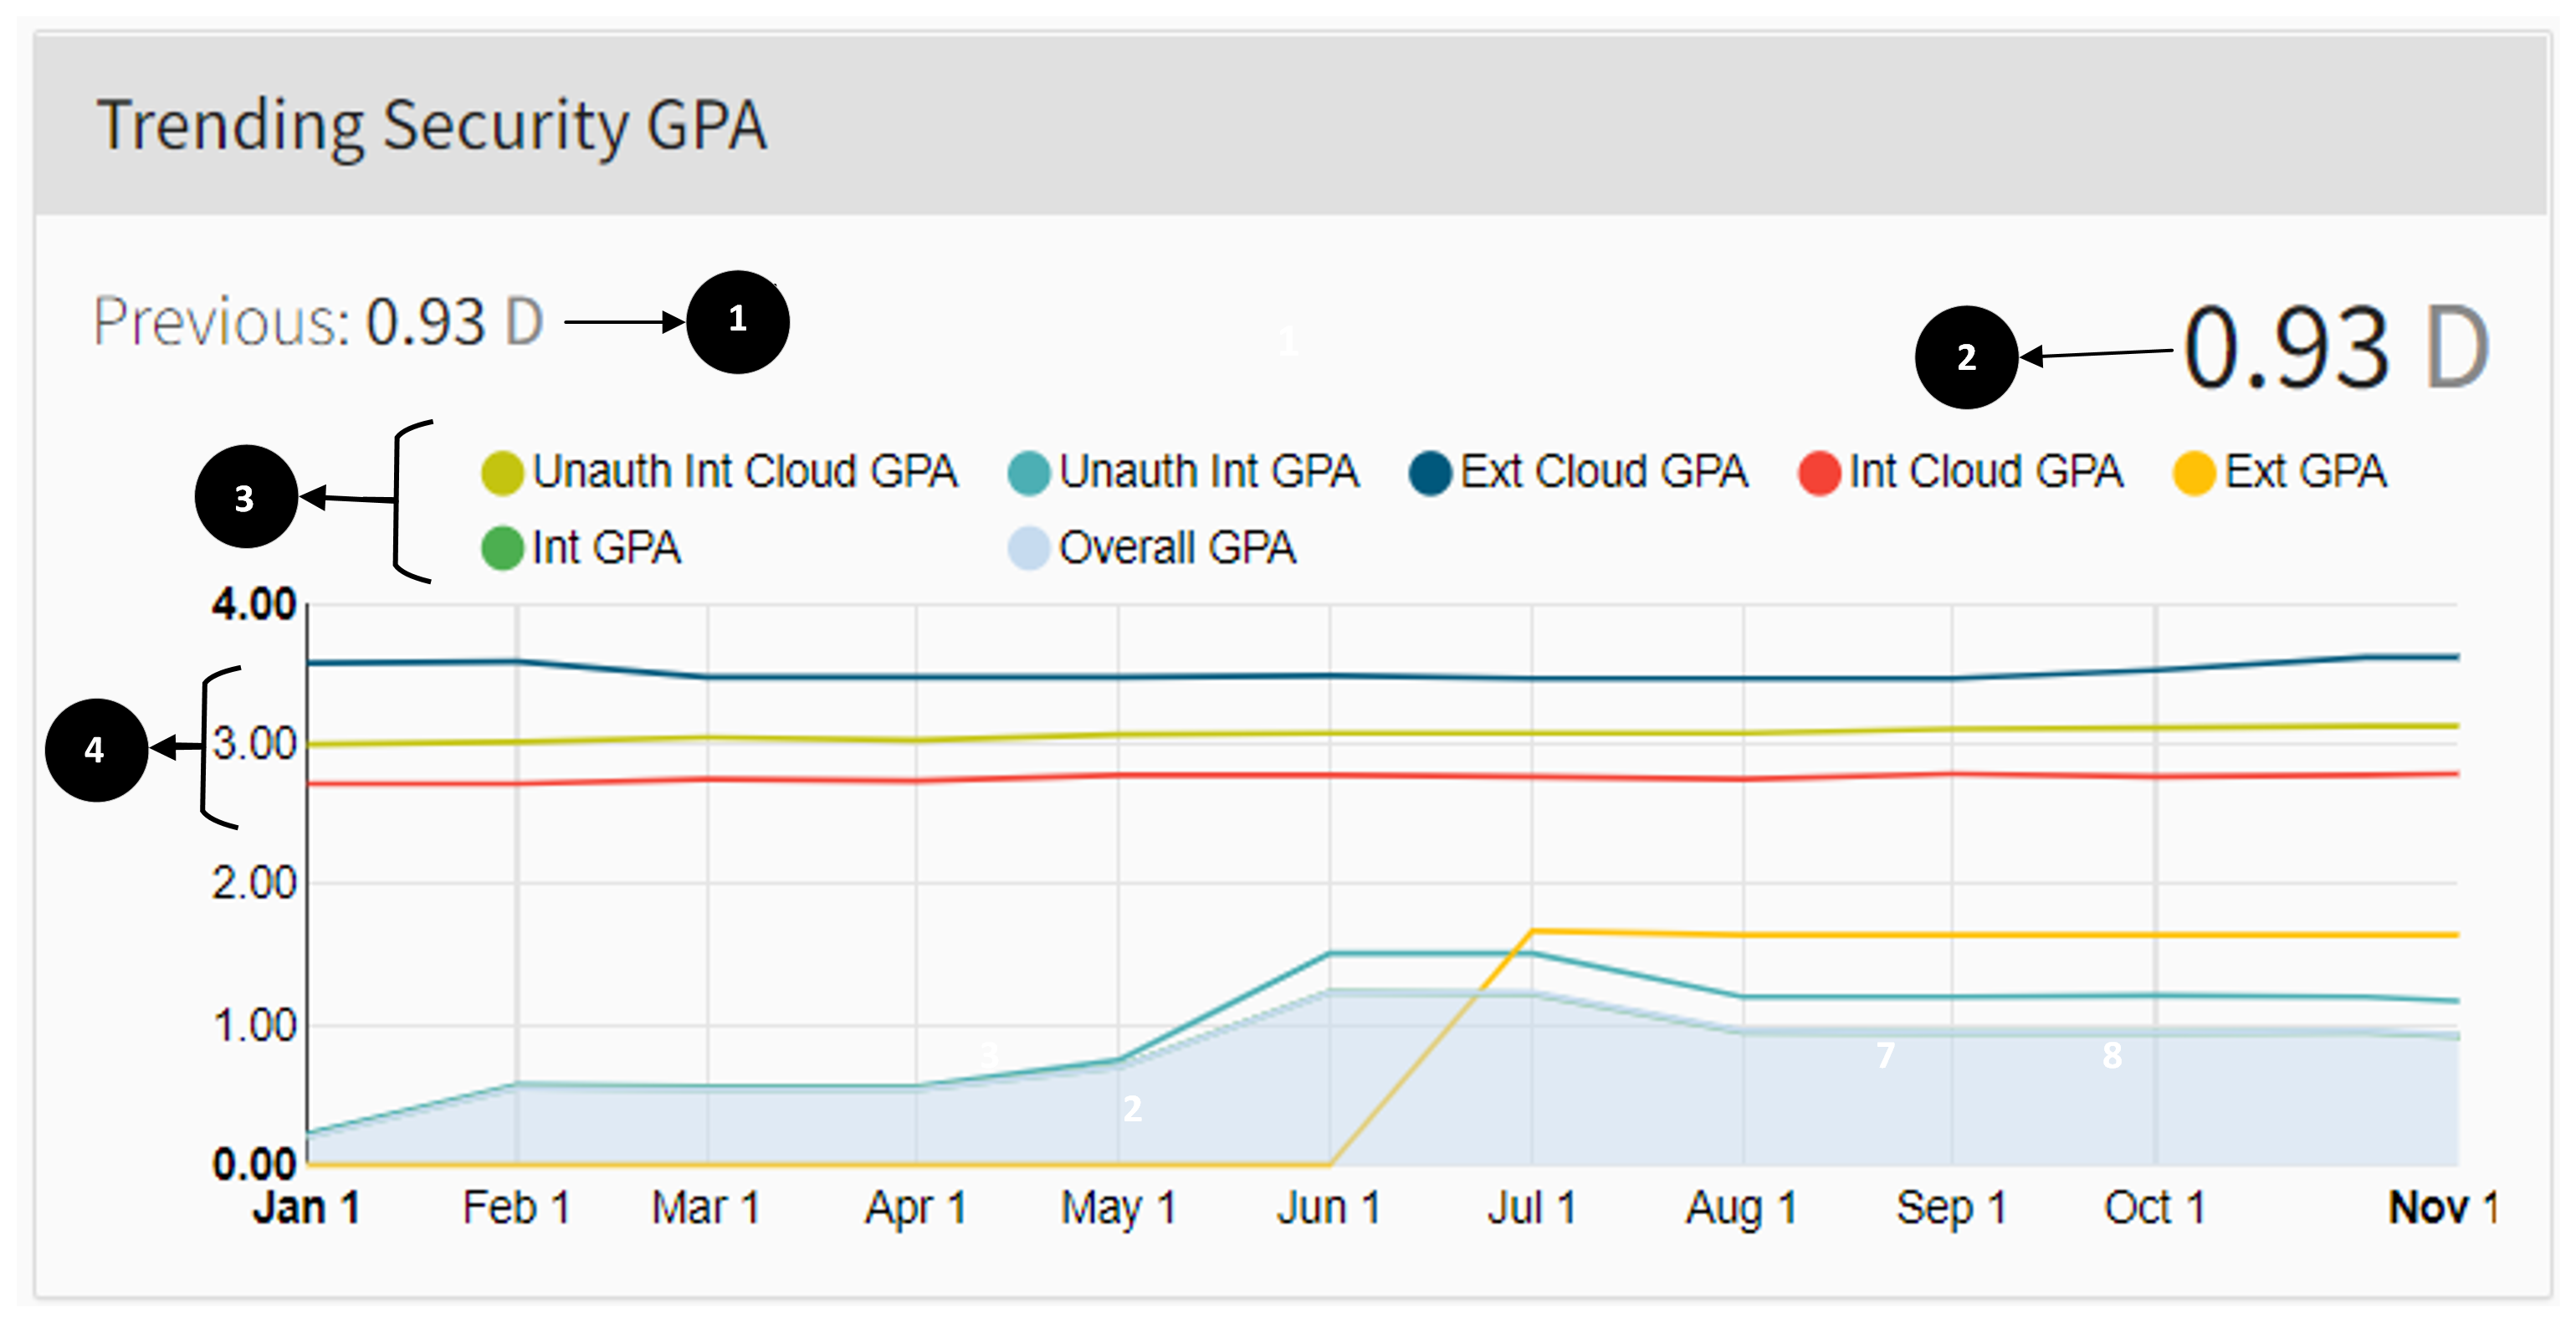Click annotation marker number 3
This screenshot has width=2576, height=1323.
pos(246,497)
